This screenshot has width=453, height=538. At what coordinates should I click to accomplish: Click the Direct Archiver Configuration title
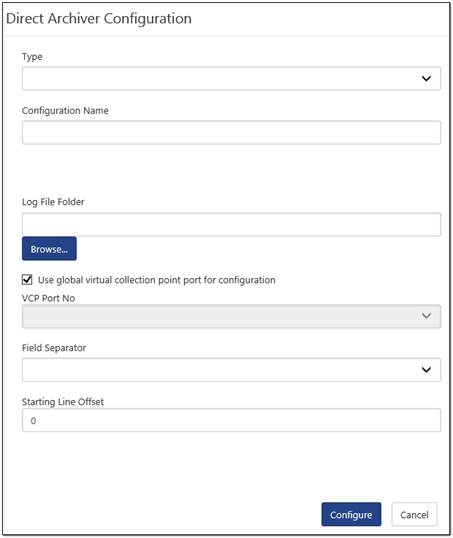pyautogui.click(x=99, y=19)
